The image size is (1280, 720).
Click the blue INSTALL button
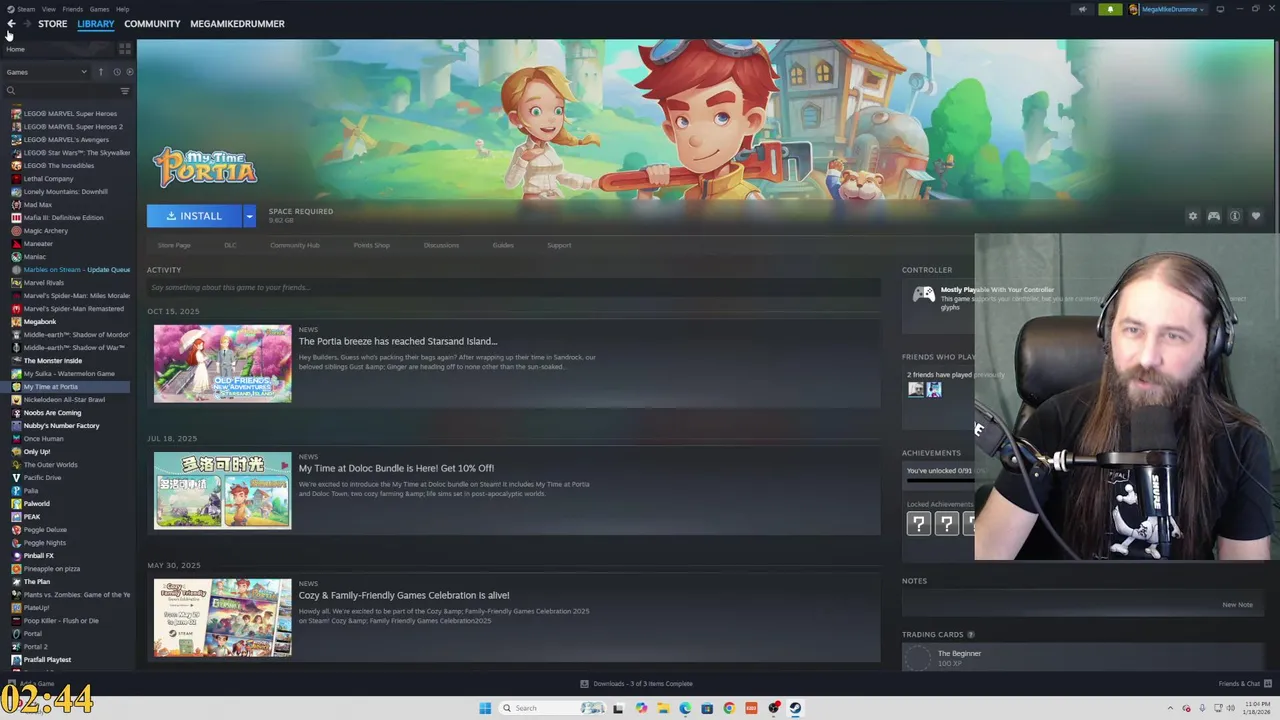click(x=194, y=216)
